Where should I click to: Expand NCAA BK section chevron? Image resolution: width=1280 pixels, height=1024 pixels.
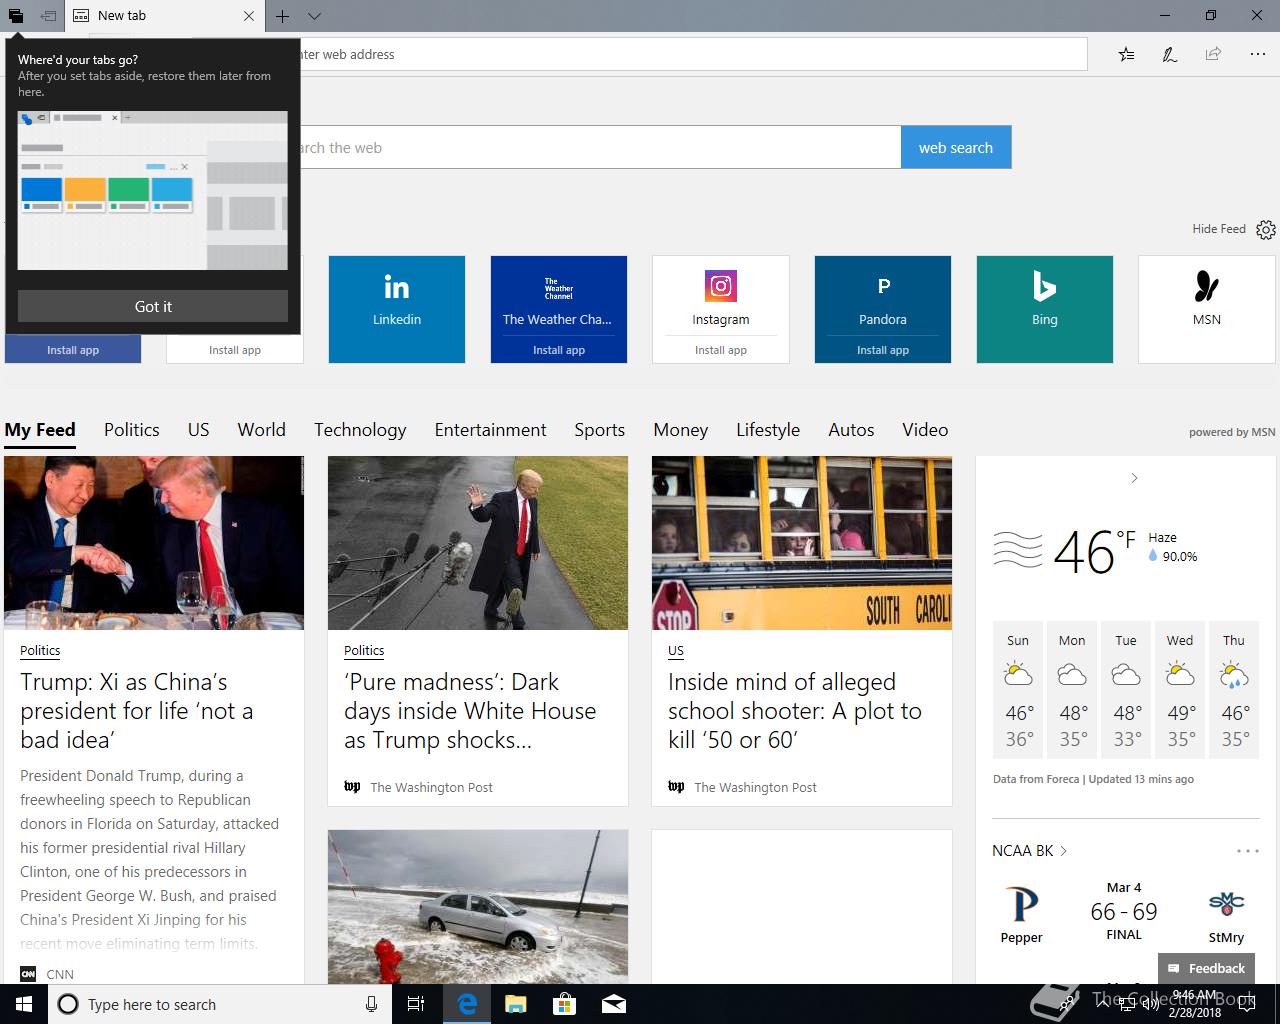(x=1063, y=851)
